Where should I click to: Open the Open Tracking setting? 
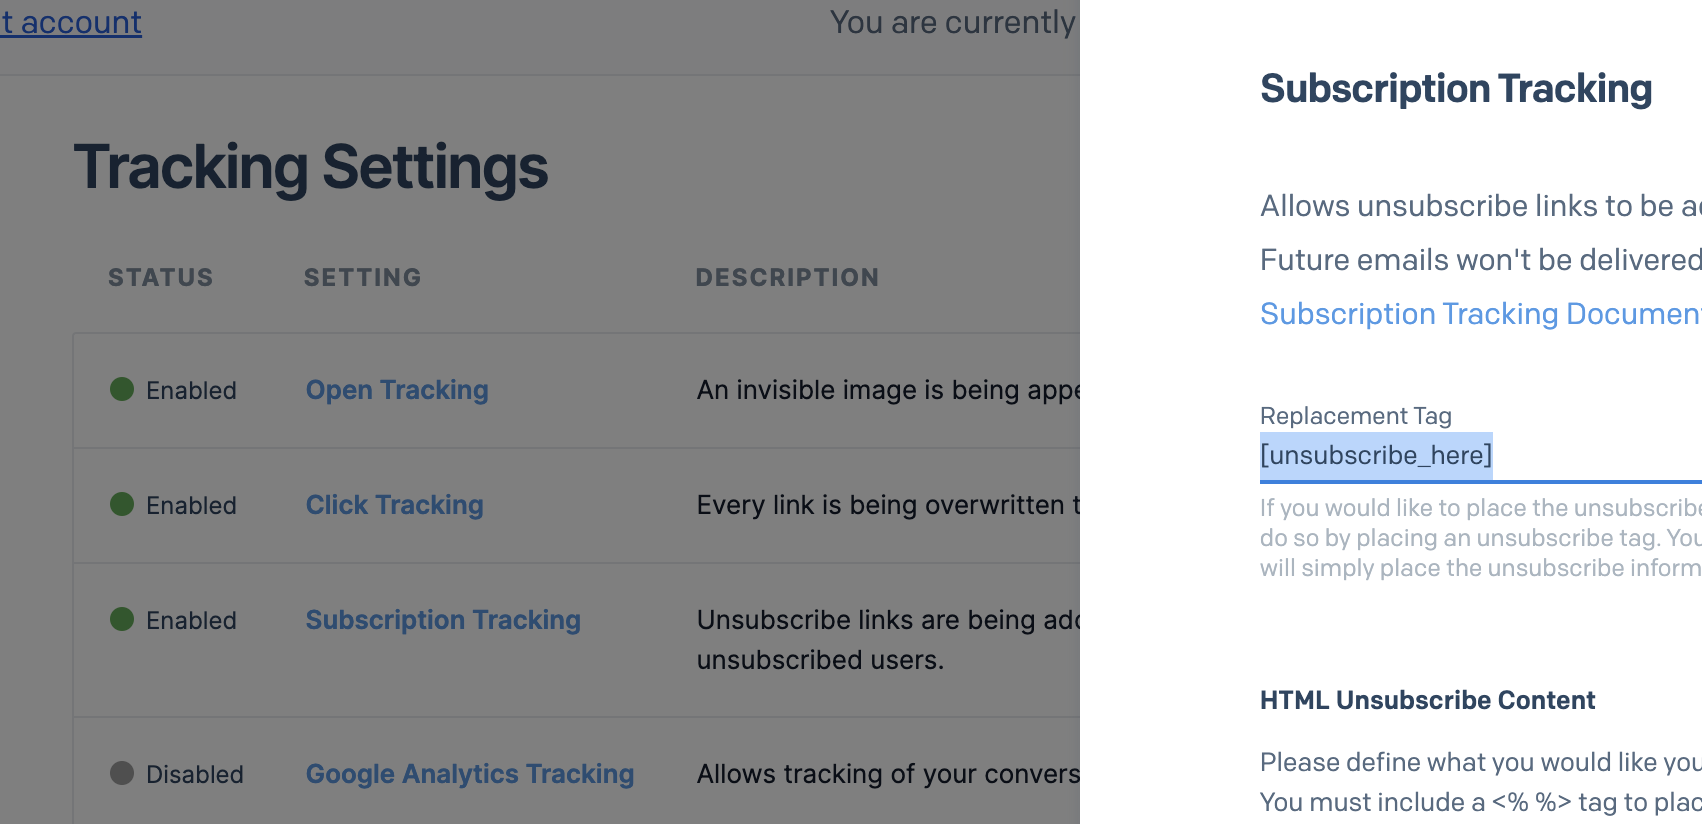point(397,390)
